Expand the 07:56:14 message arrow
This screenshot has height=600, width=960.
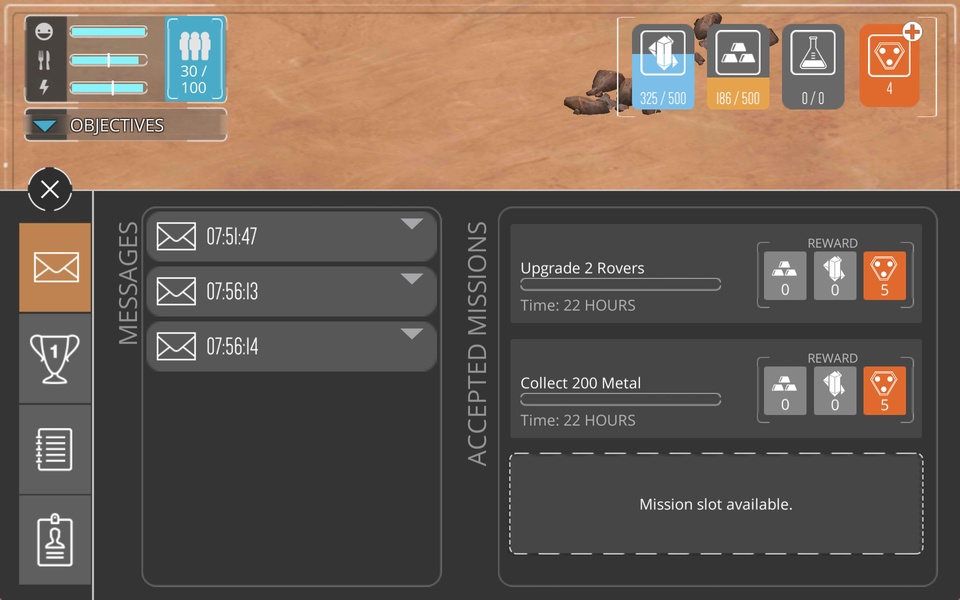[x=412, y=334]
